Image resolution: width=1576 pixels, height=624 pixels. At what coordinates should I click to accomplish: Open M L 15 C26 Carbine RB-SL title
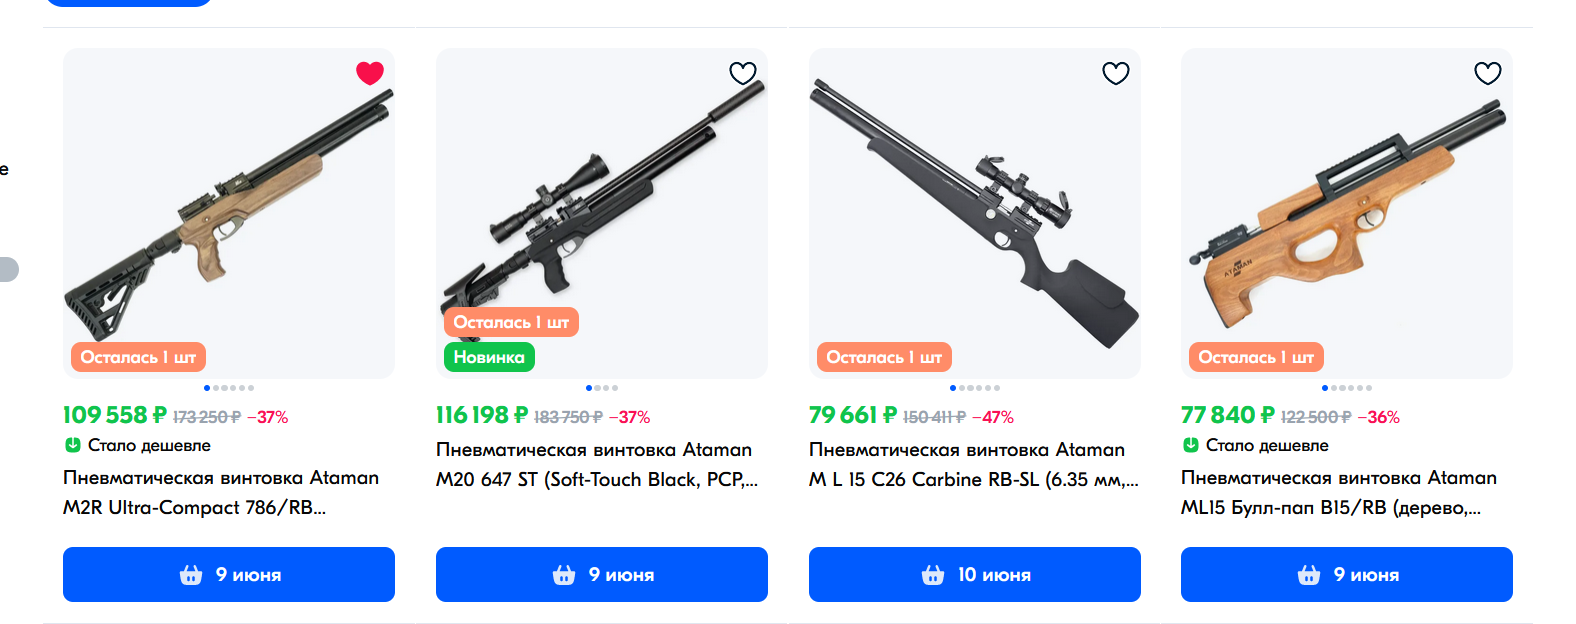(x=974, y=464)
